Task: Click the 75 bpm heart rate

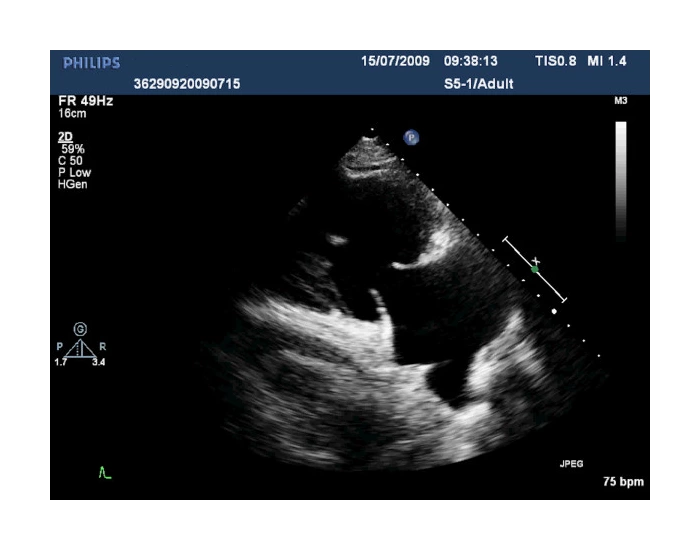Action: [x=623, y=482]
